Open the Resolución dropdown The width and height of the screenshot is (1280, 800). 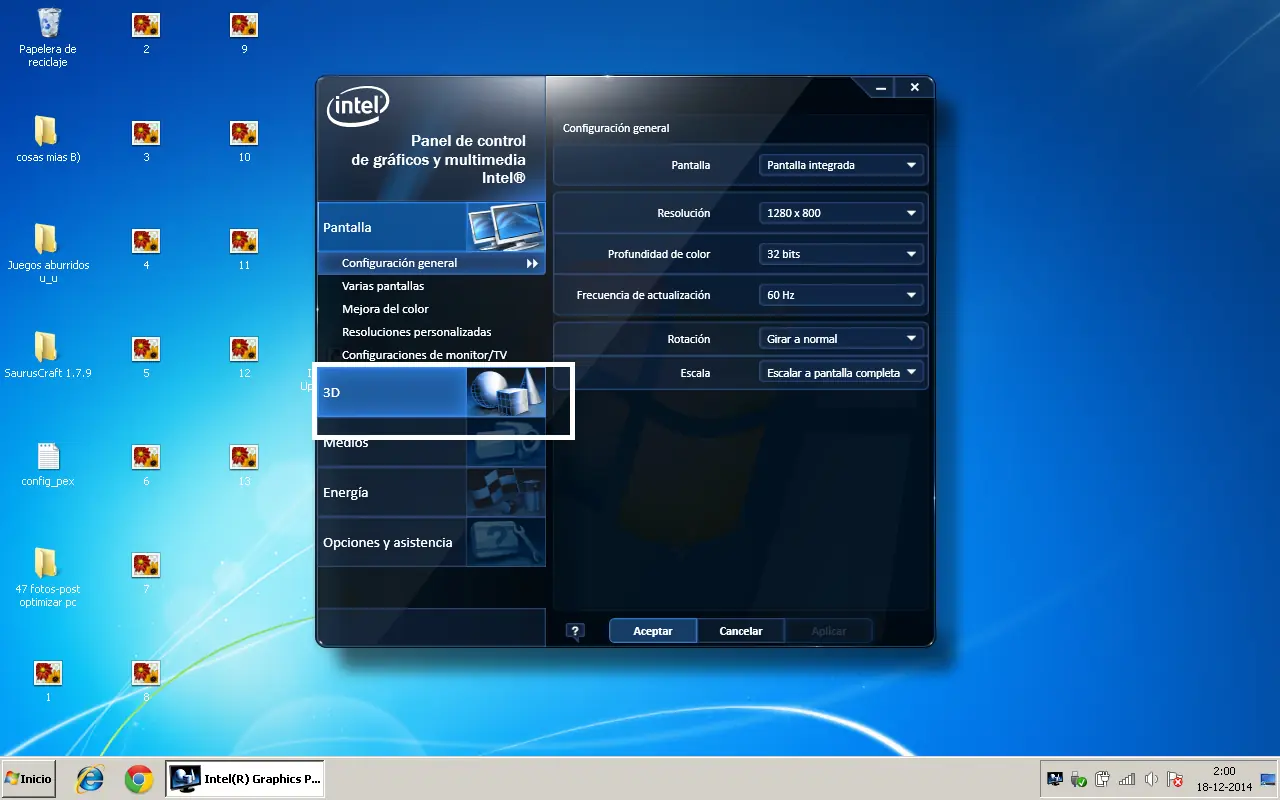tap(841, 213)
